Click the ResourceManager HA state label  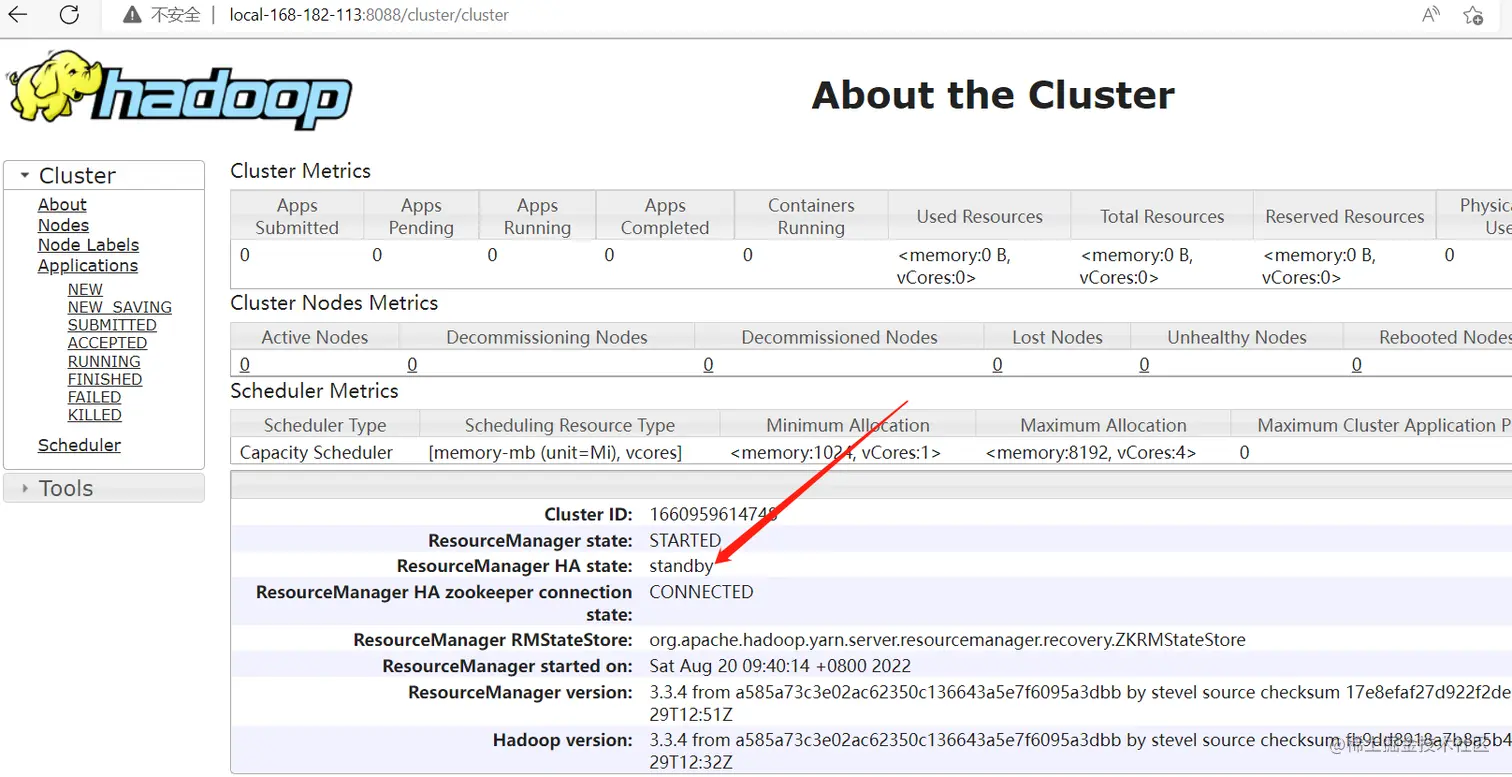tap(514, 566)
